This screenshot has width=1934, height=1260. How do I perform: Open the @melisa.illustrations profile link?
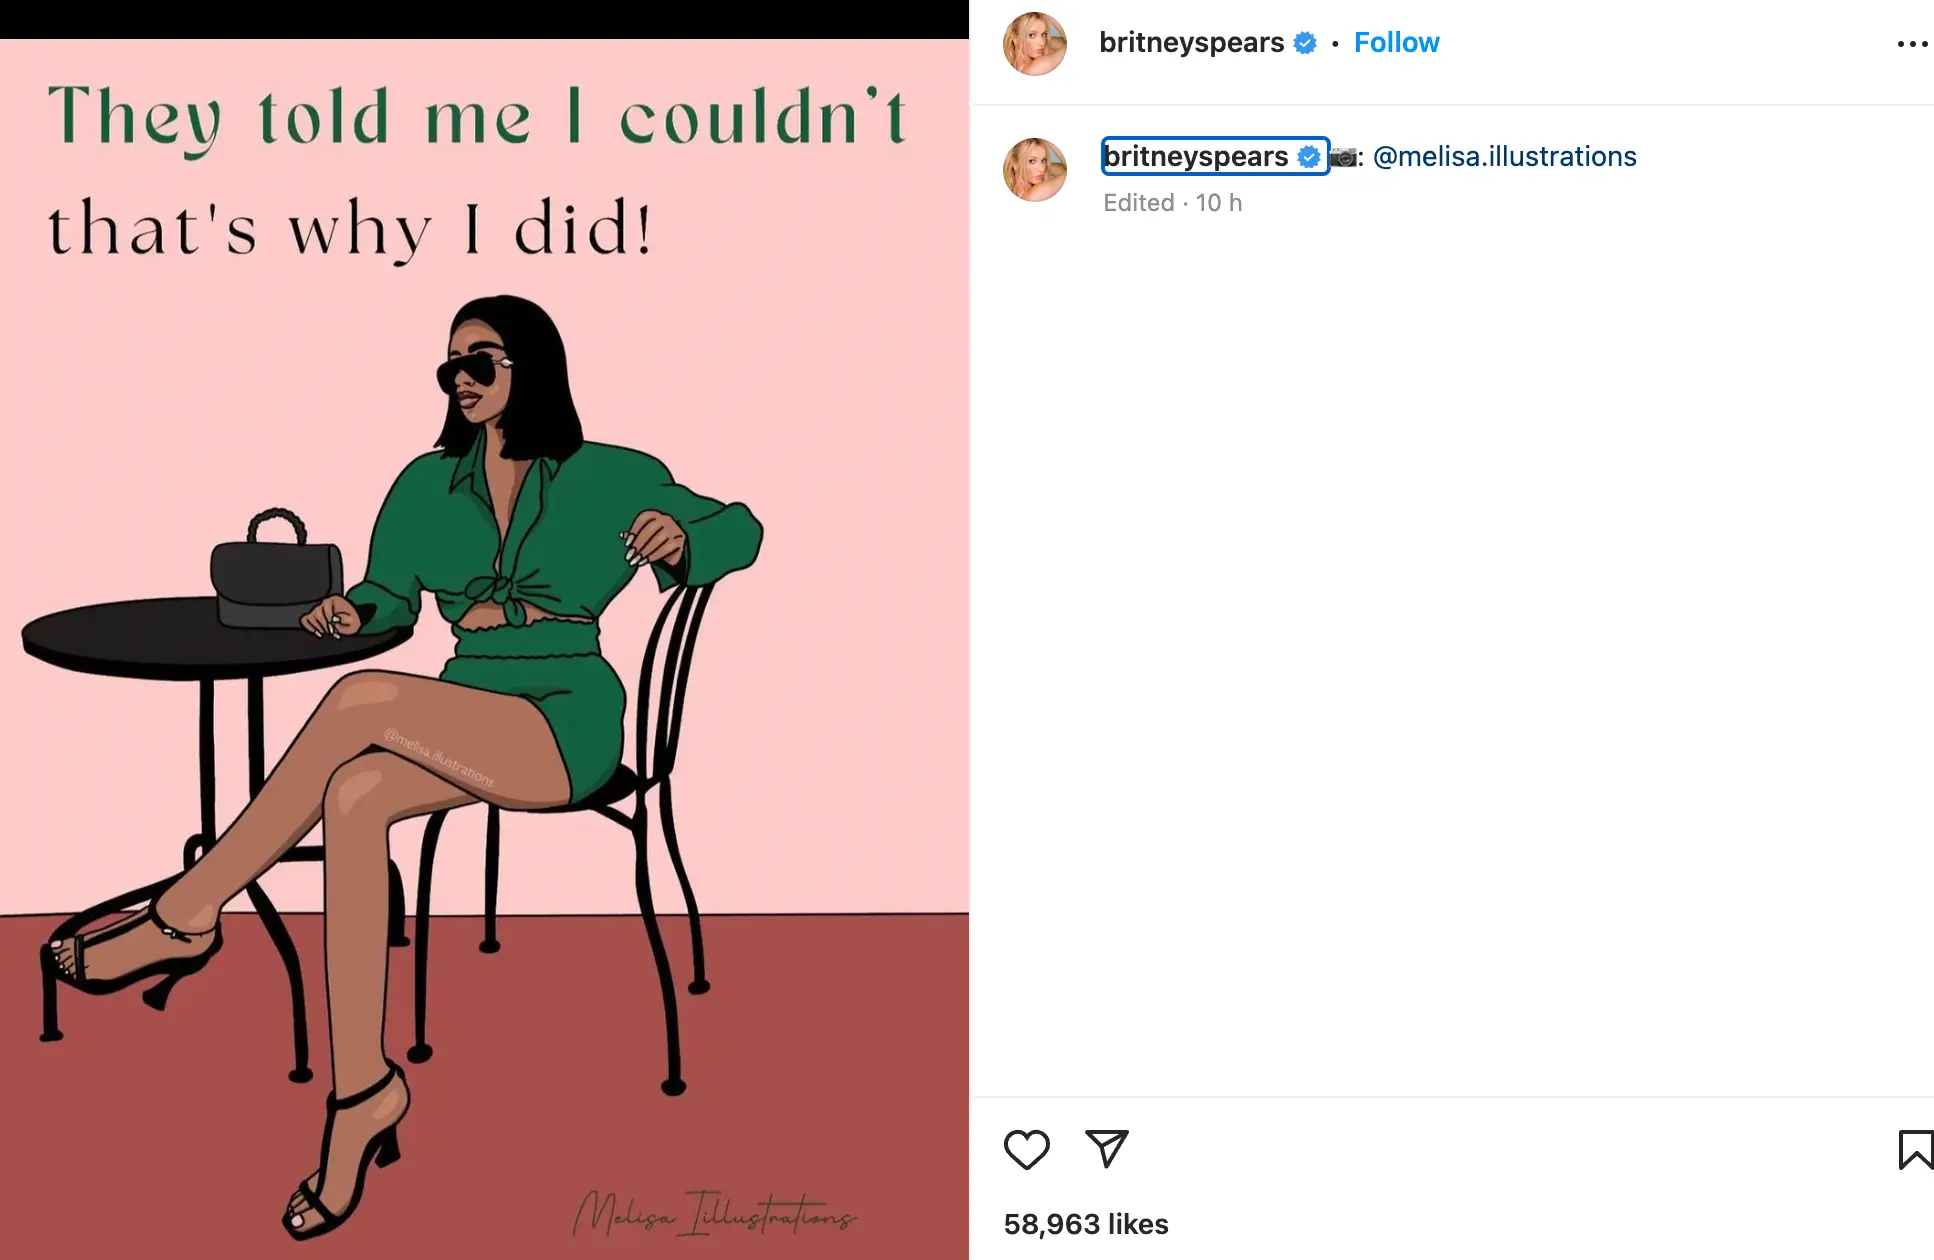pos(1504,156)
